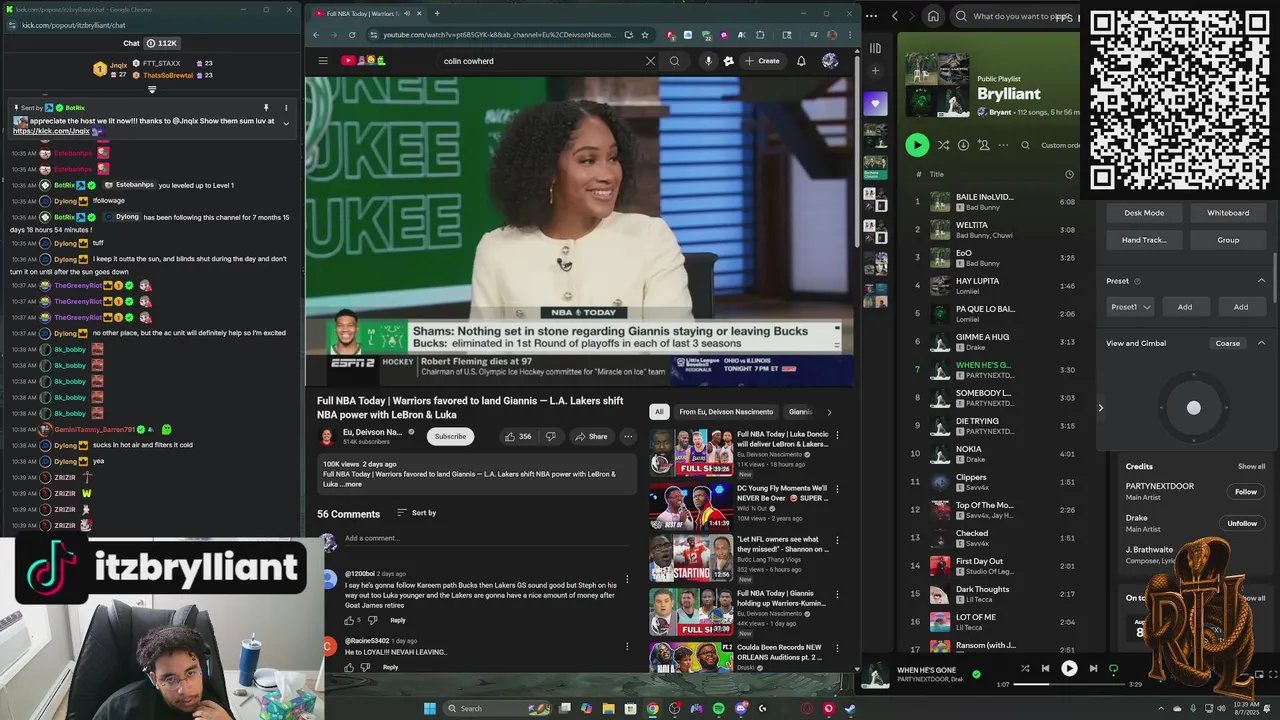
Task: Open the YouTube Create button
Action: click(x=762, y=61)
